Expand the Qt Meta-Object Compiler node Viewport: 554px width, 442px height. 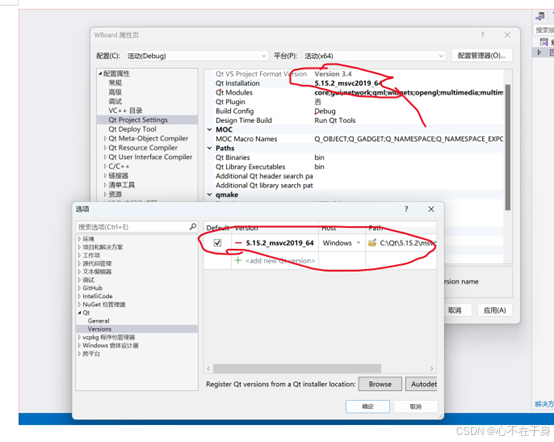105,139
